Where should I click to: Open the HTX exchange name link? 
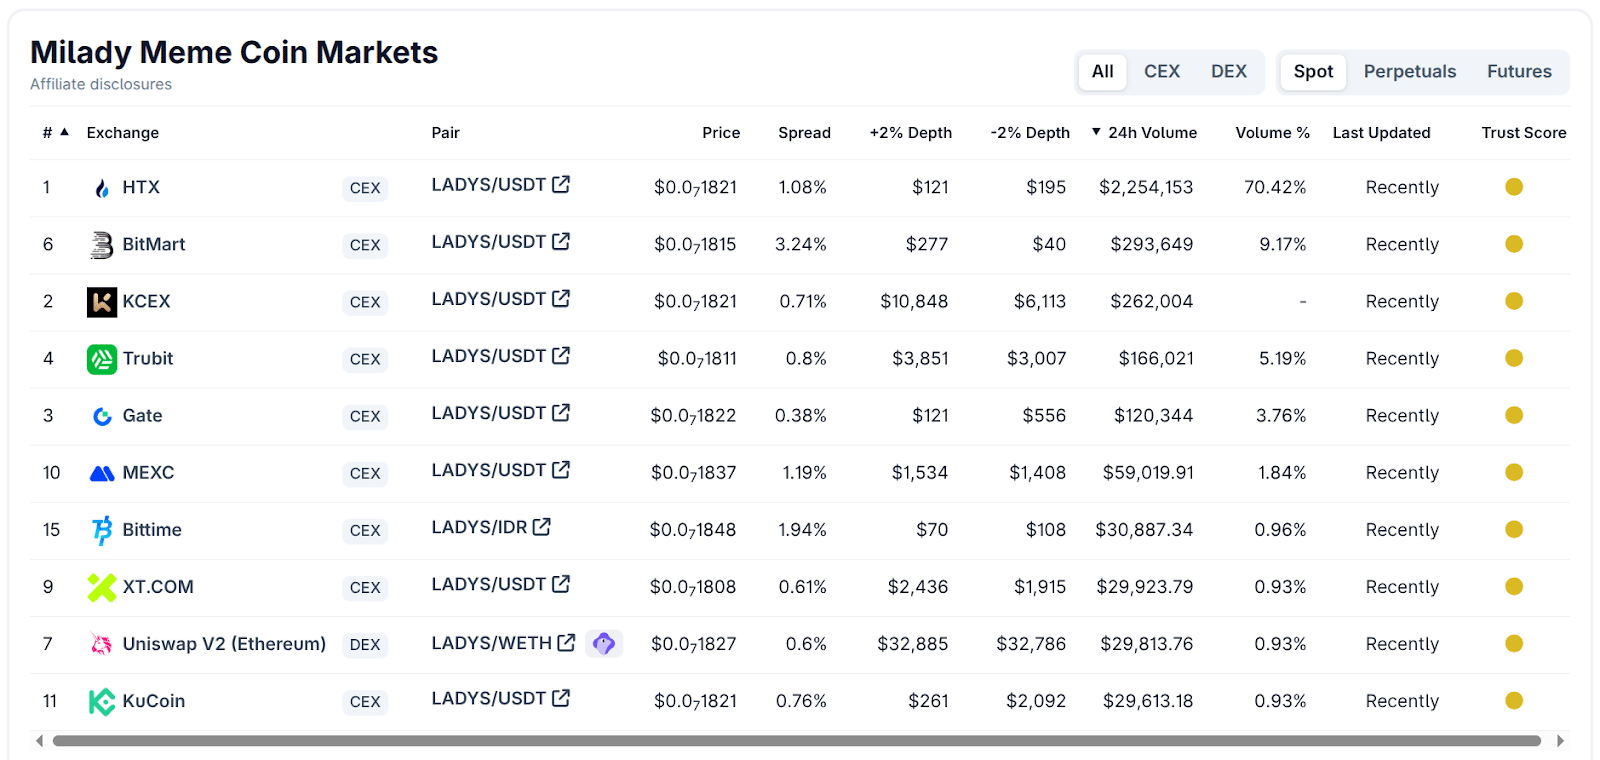click(141, 187)
